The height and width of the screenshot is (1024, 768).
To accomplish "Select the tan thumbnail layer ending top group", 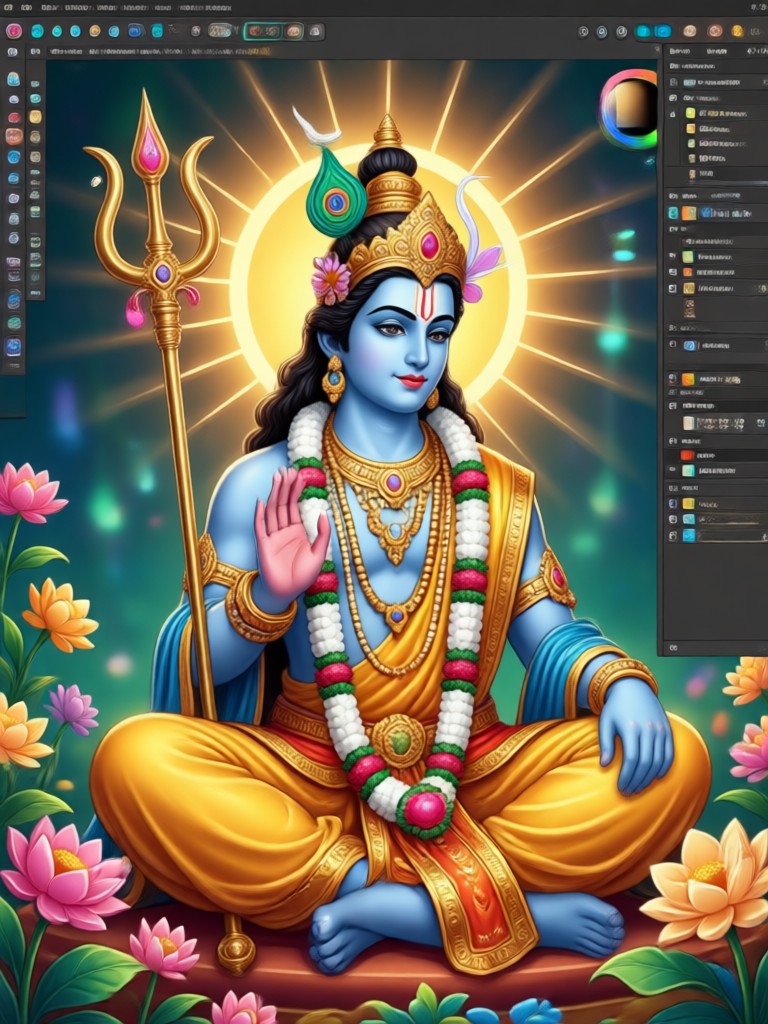I will tap(702, 174).
